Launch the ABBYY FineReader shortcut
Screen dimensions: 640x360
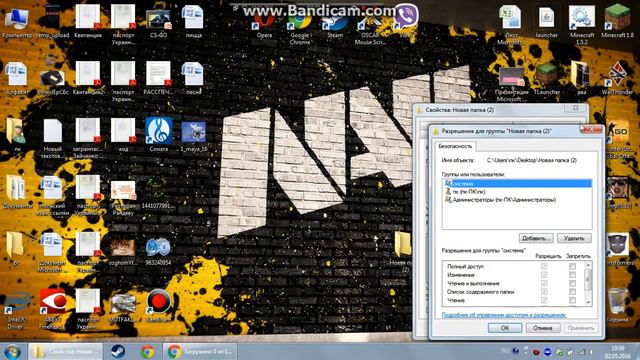click(x=52, y=309)
